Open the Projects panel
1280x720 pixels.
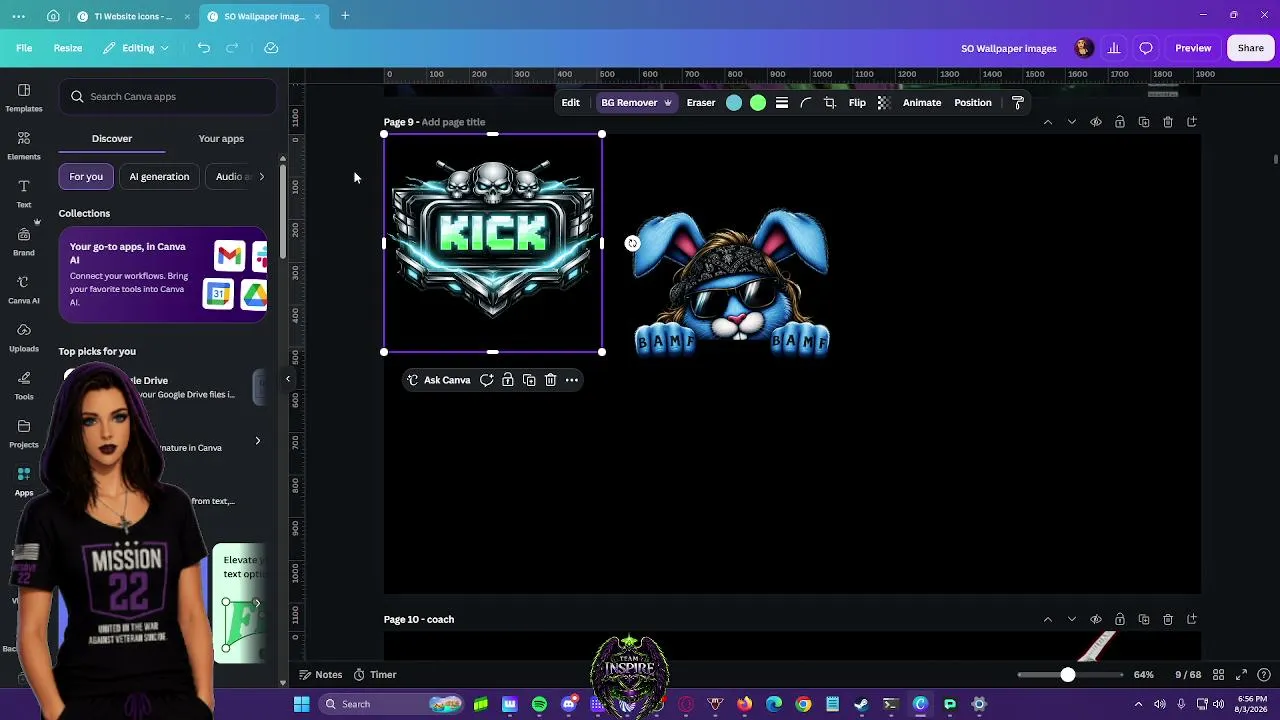point(24,433)
